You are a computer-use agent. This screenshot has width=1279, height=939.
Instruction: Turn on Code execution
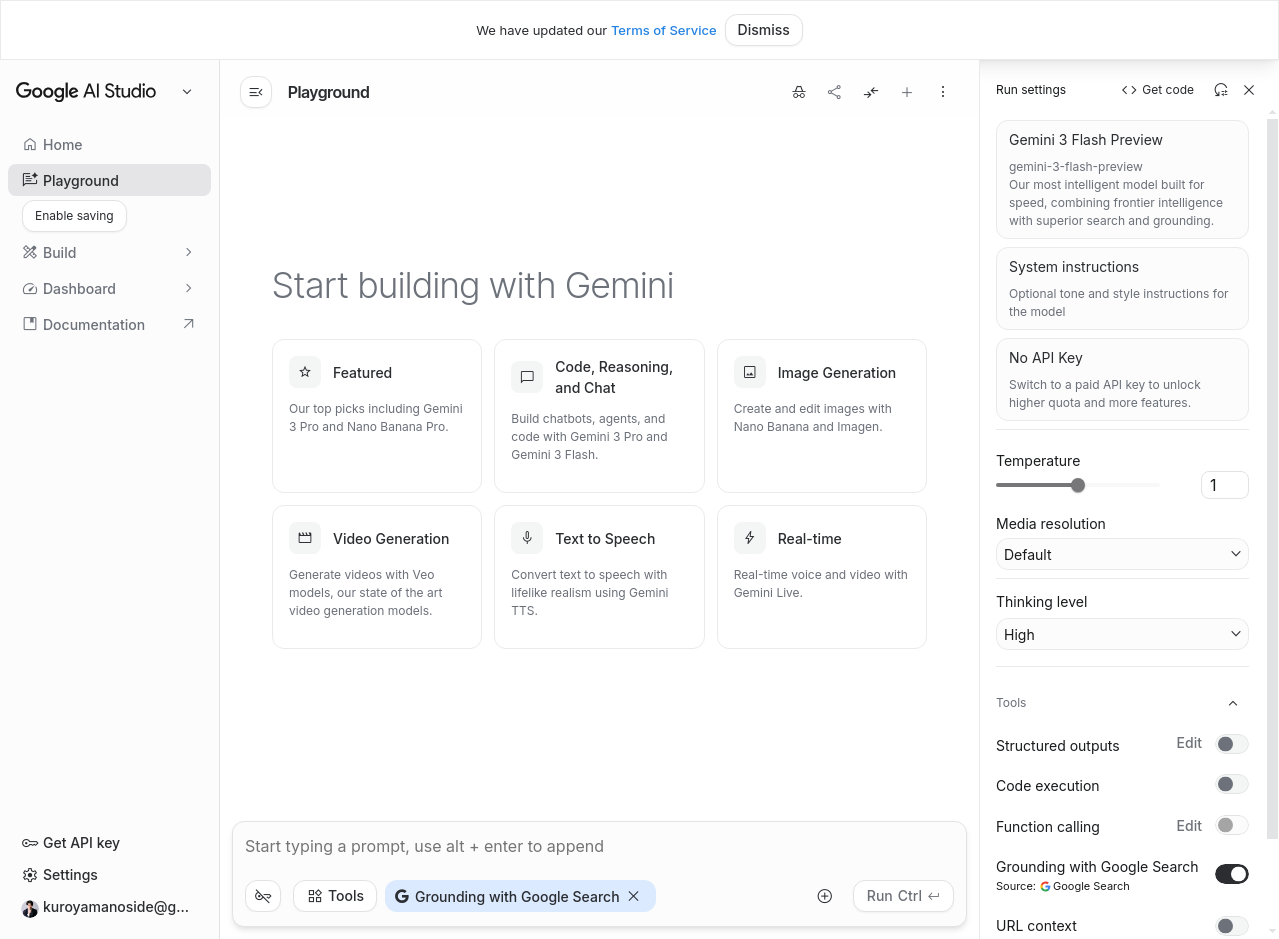tap(1231, 784)
